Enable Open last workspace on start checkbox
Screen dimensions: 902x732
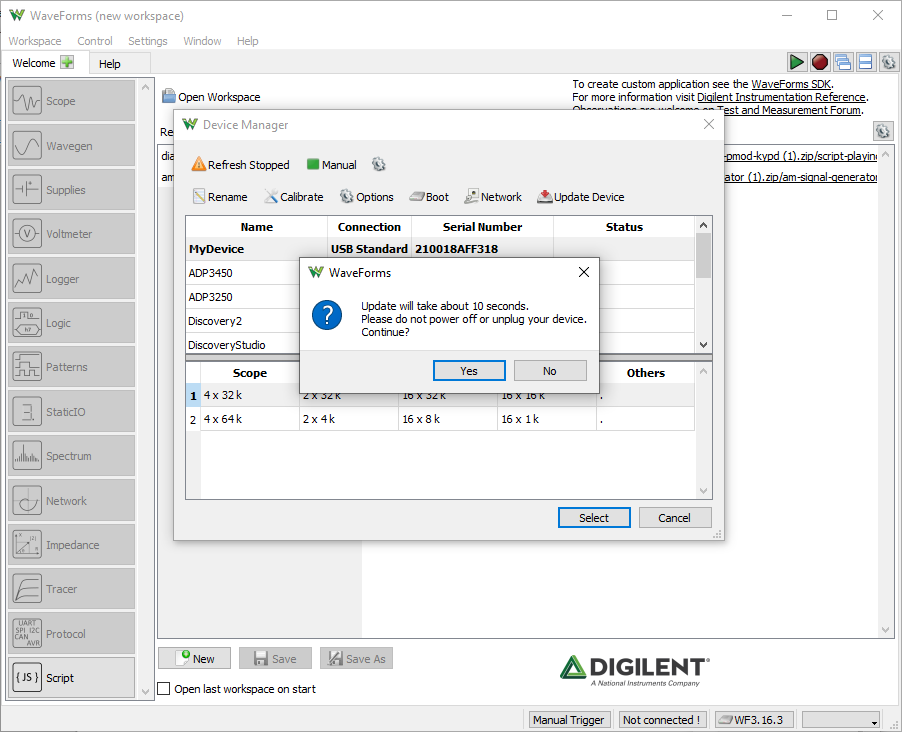pos(164,689)
